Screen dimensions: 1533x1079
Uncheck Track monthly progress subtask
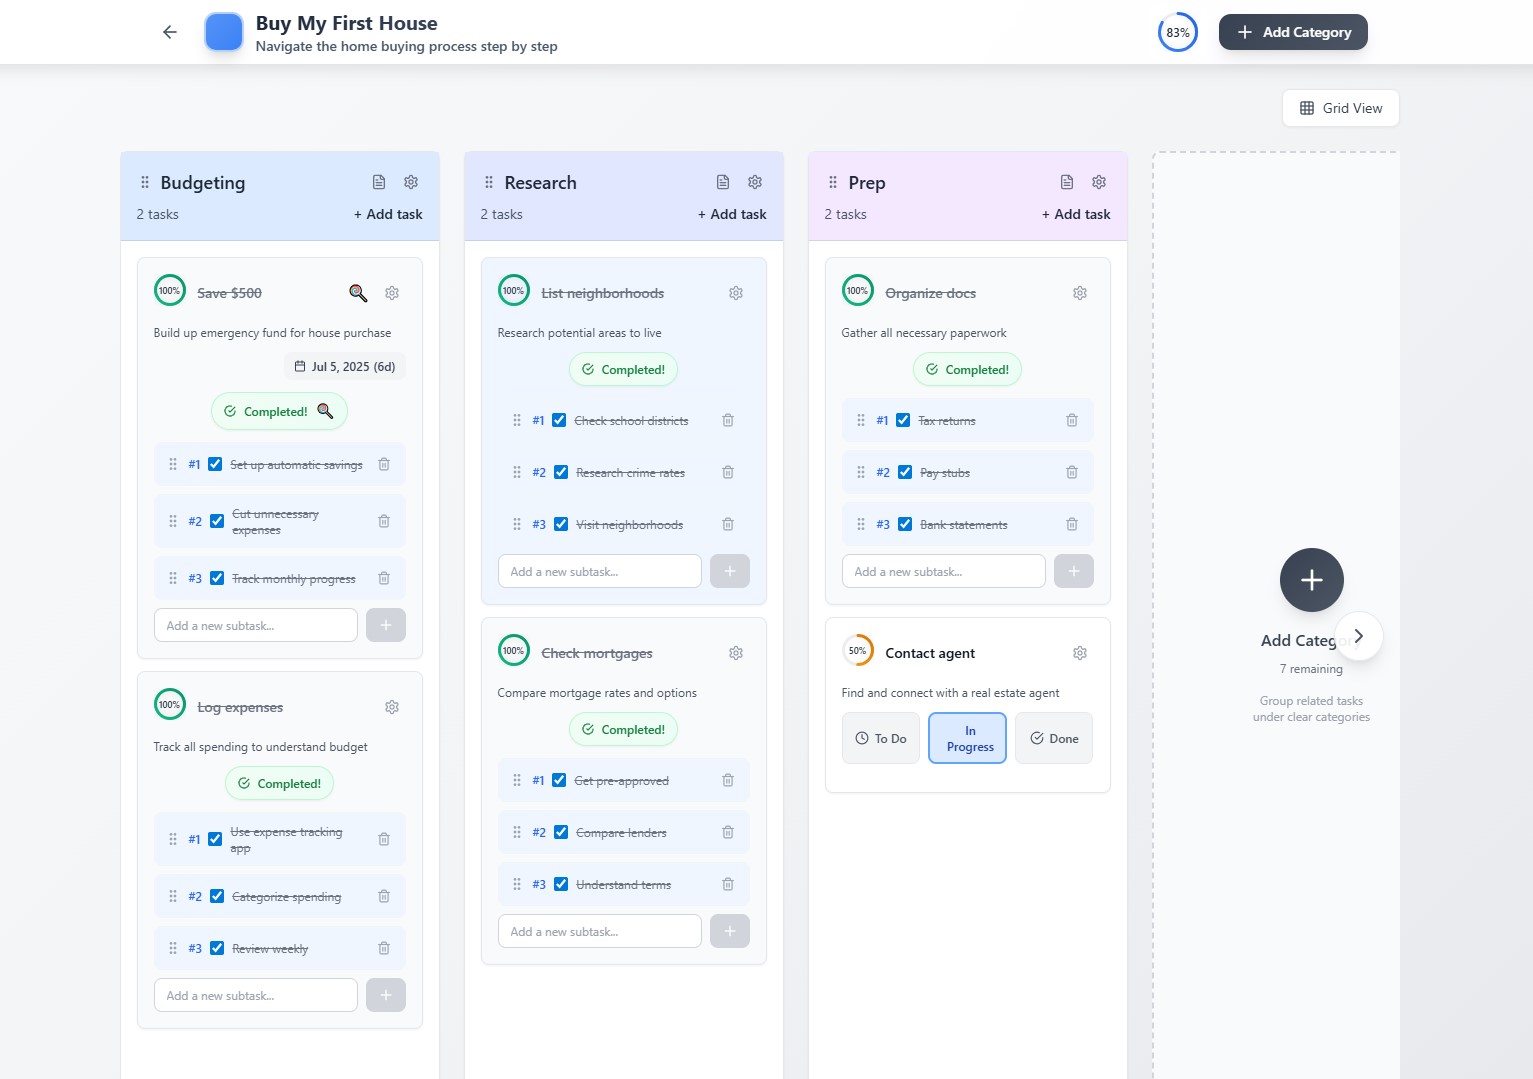tap(217, 578)
